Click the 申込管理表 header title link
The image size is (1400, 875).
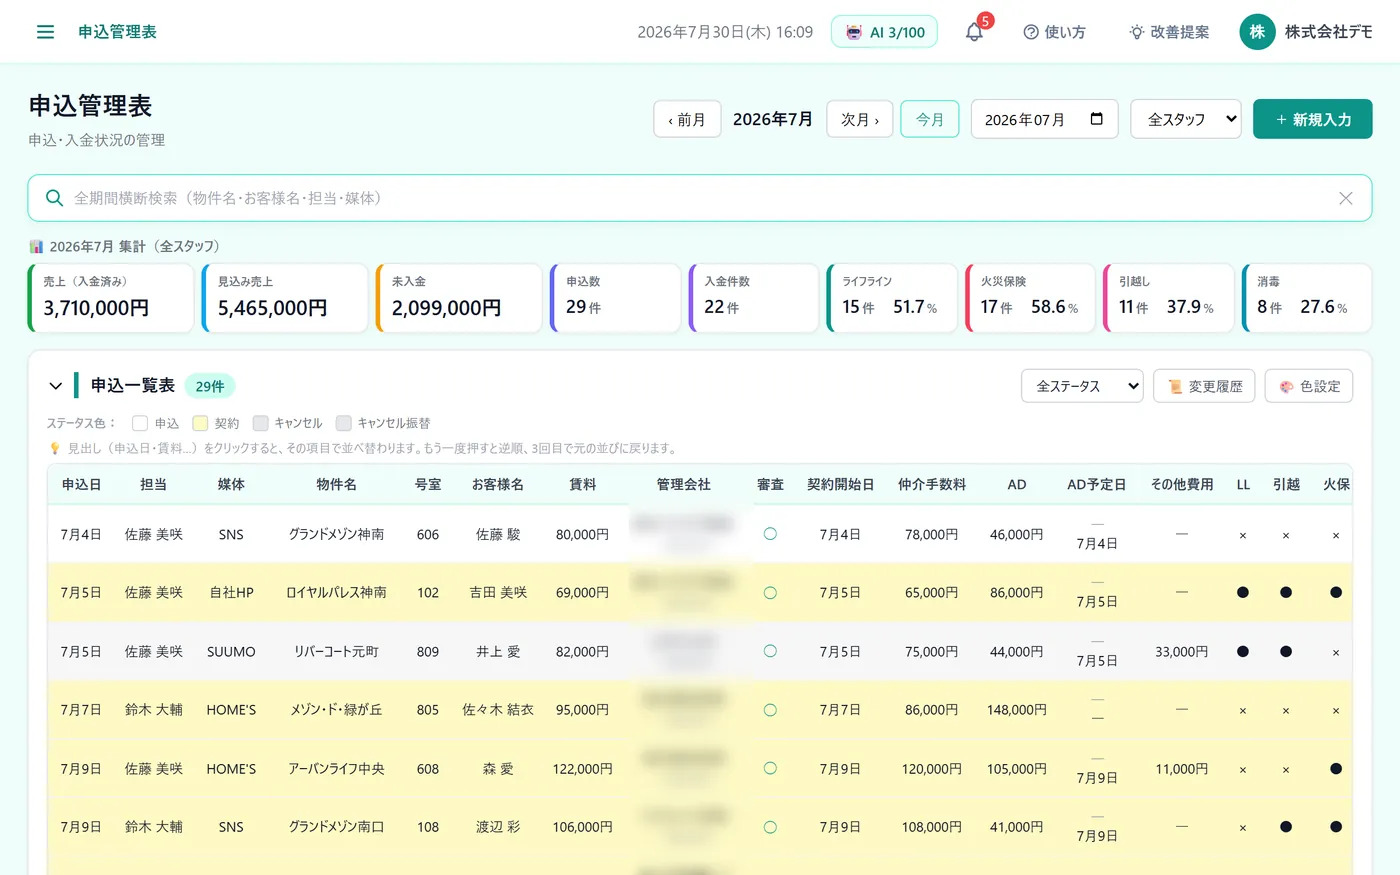pyautogui.click(x=118, y=32)
